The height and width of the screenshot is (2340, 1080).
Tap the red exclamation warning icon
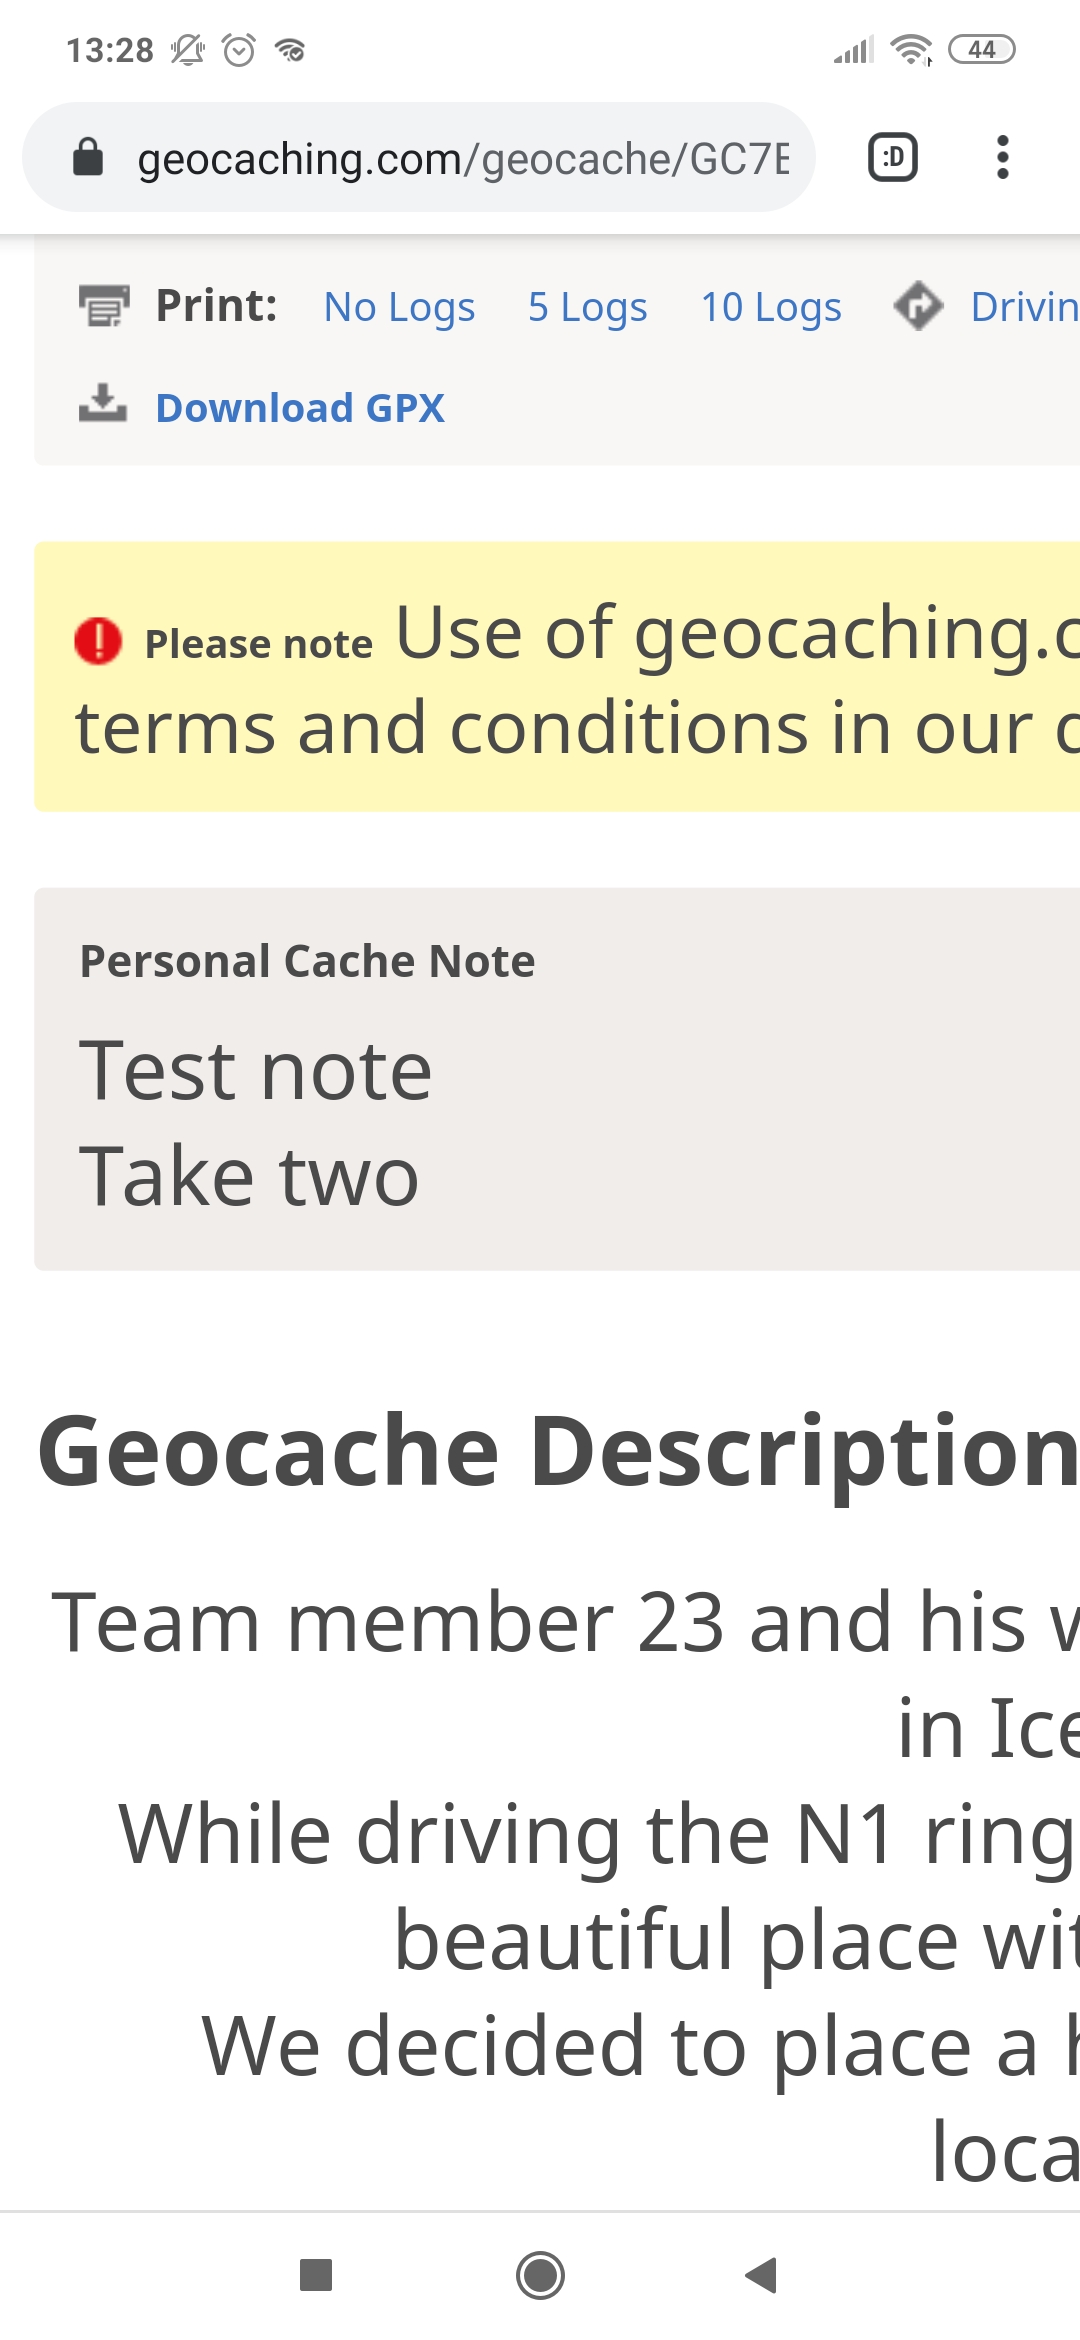click(x=98, y=641)
